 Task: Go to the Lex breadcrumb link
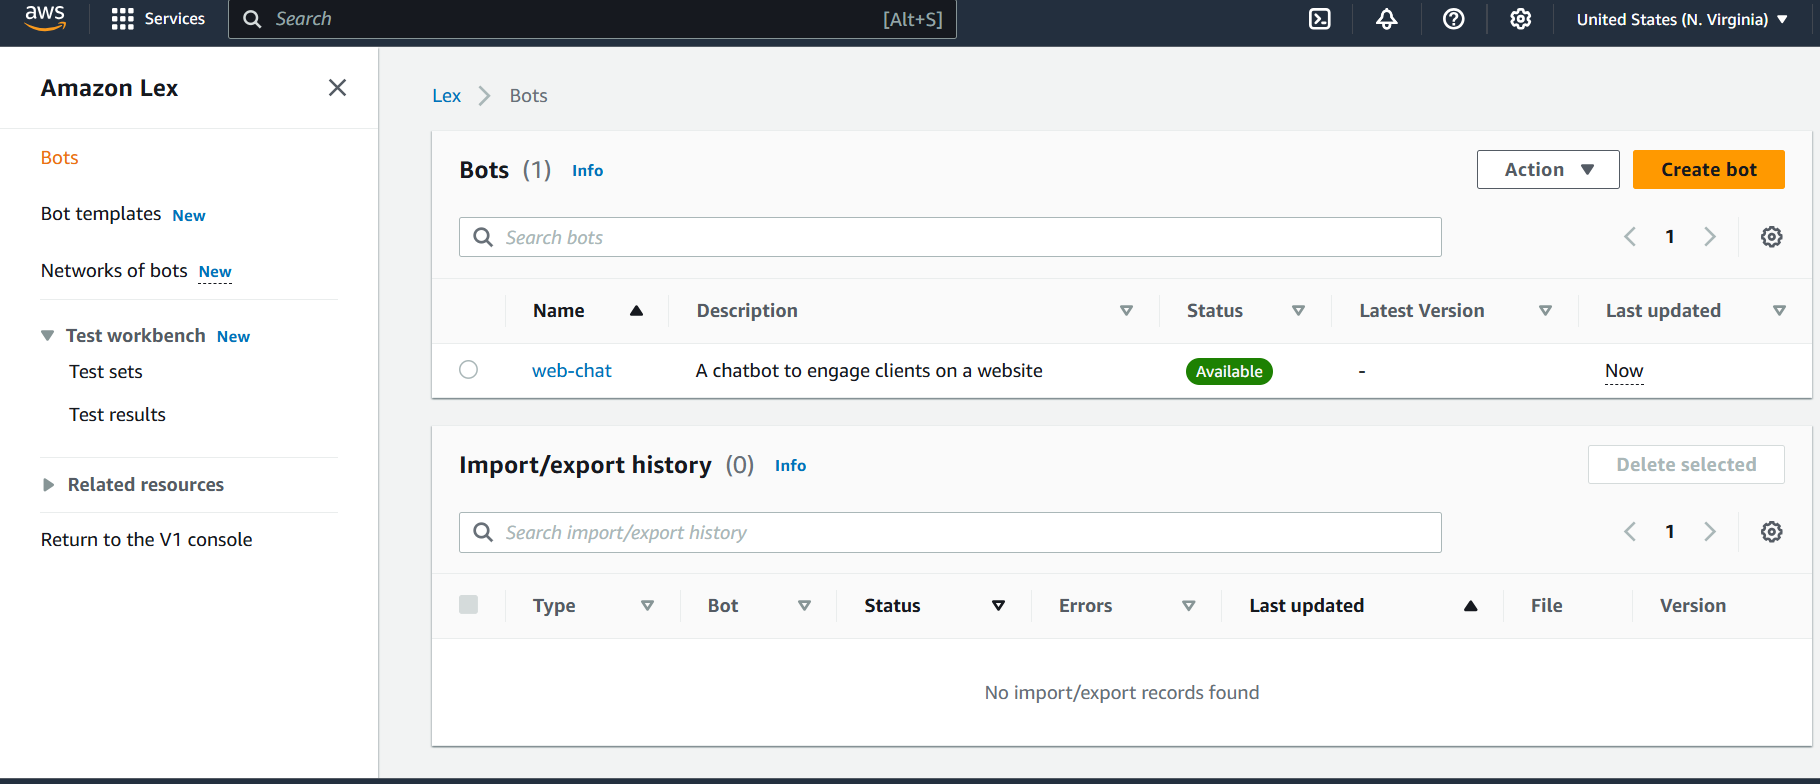(x=446, y=96)
